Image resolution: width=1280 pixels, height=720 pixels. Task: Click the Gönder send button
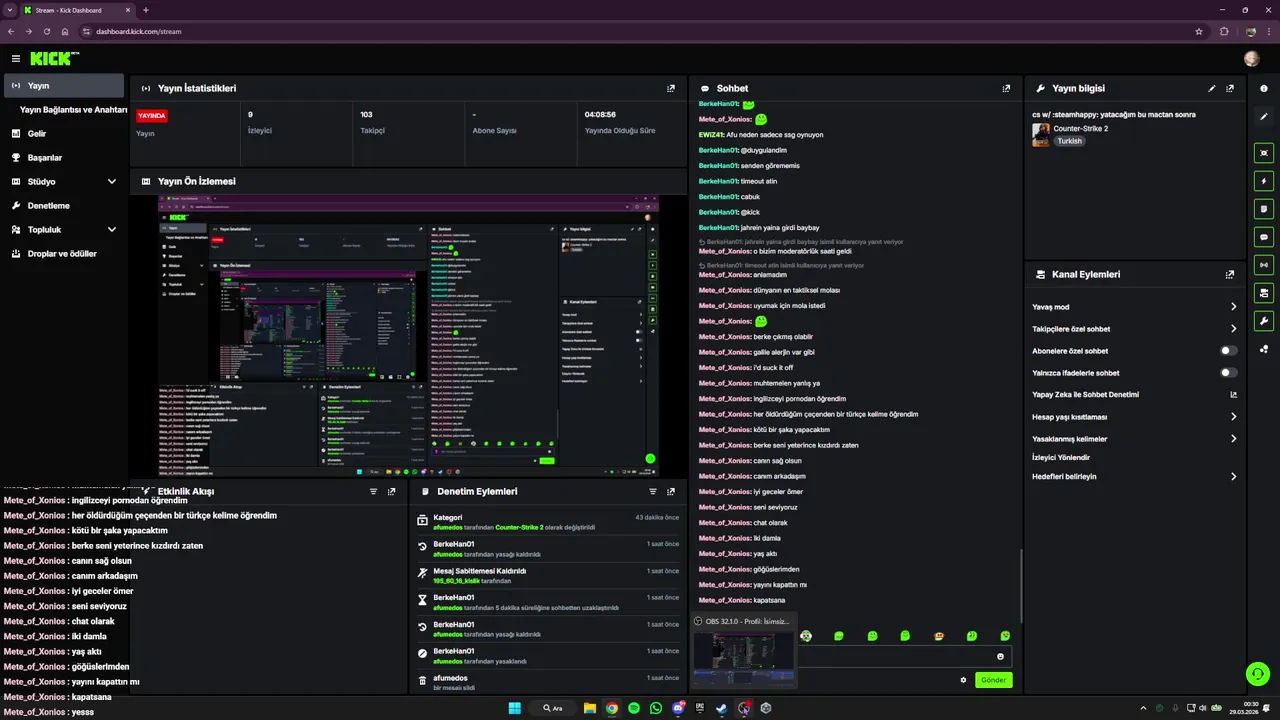(994, 680)
